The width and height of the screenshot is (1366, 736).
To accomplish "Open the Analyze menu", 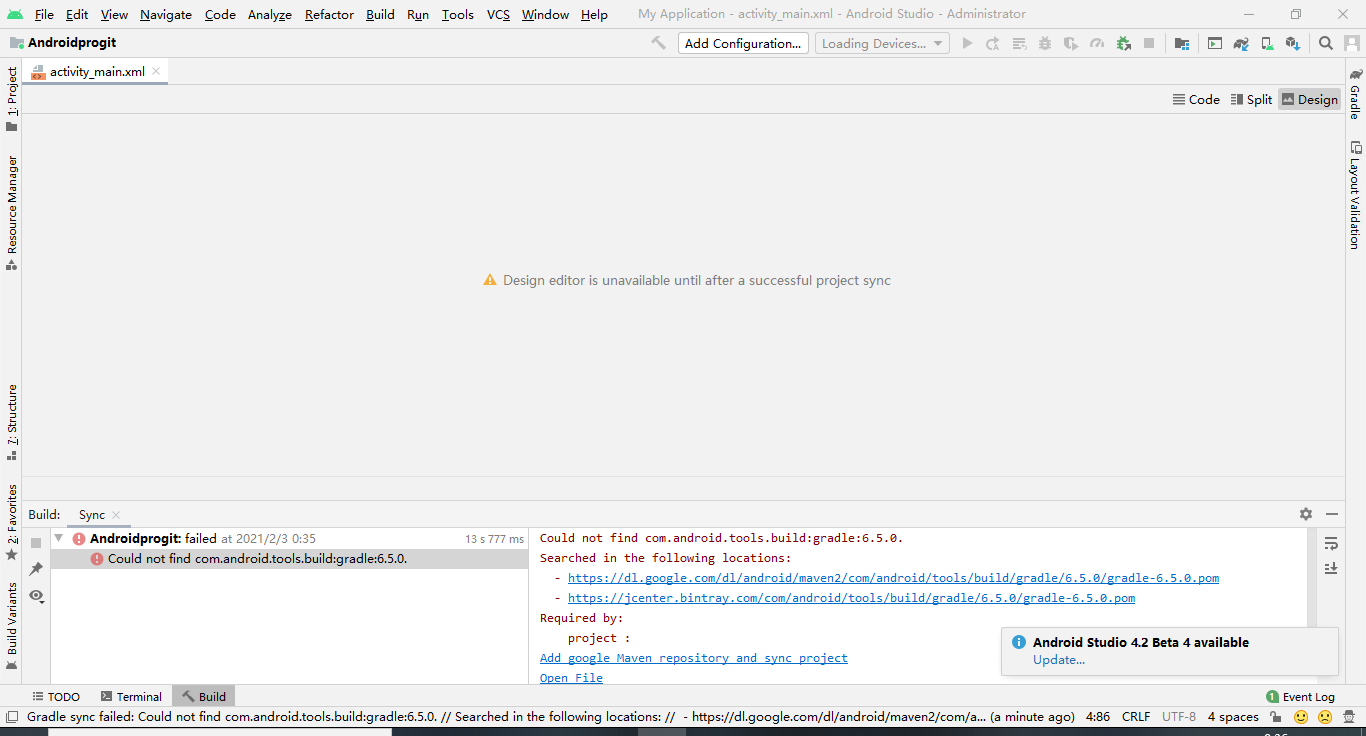I will (270, 14).
